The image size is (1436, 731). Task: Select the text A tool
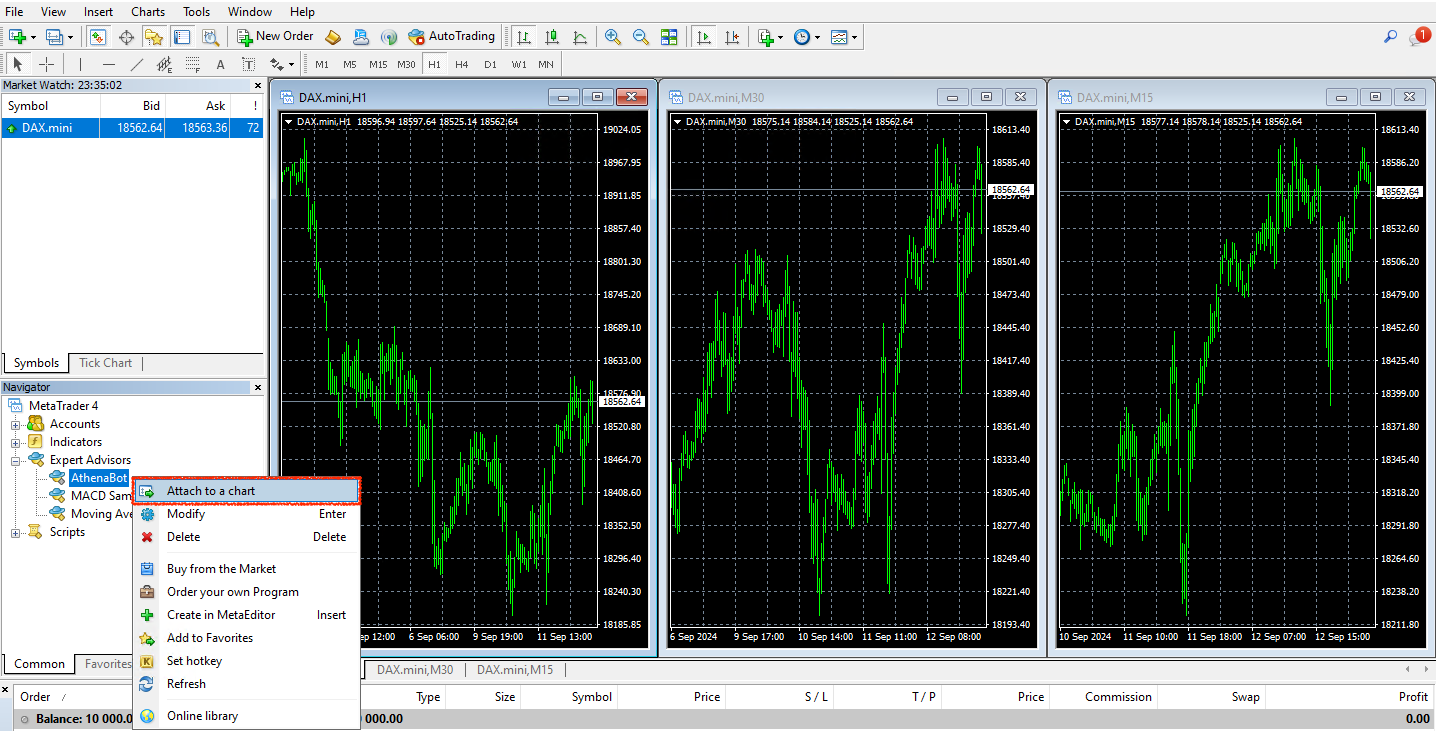pyautogui.click(x=220, y=64)
